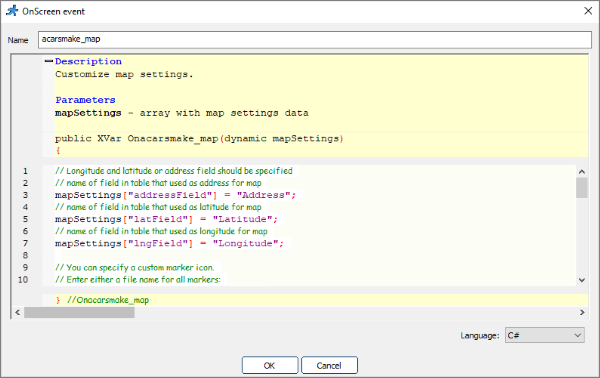Click the 'Name' label

click(18, 40)
